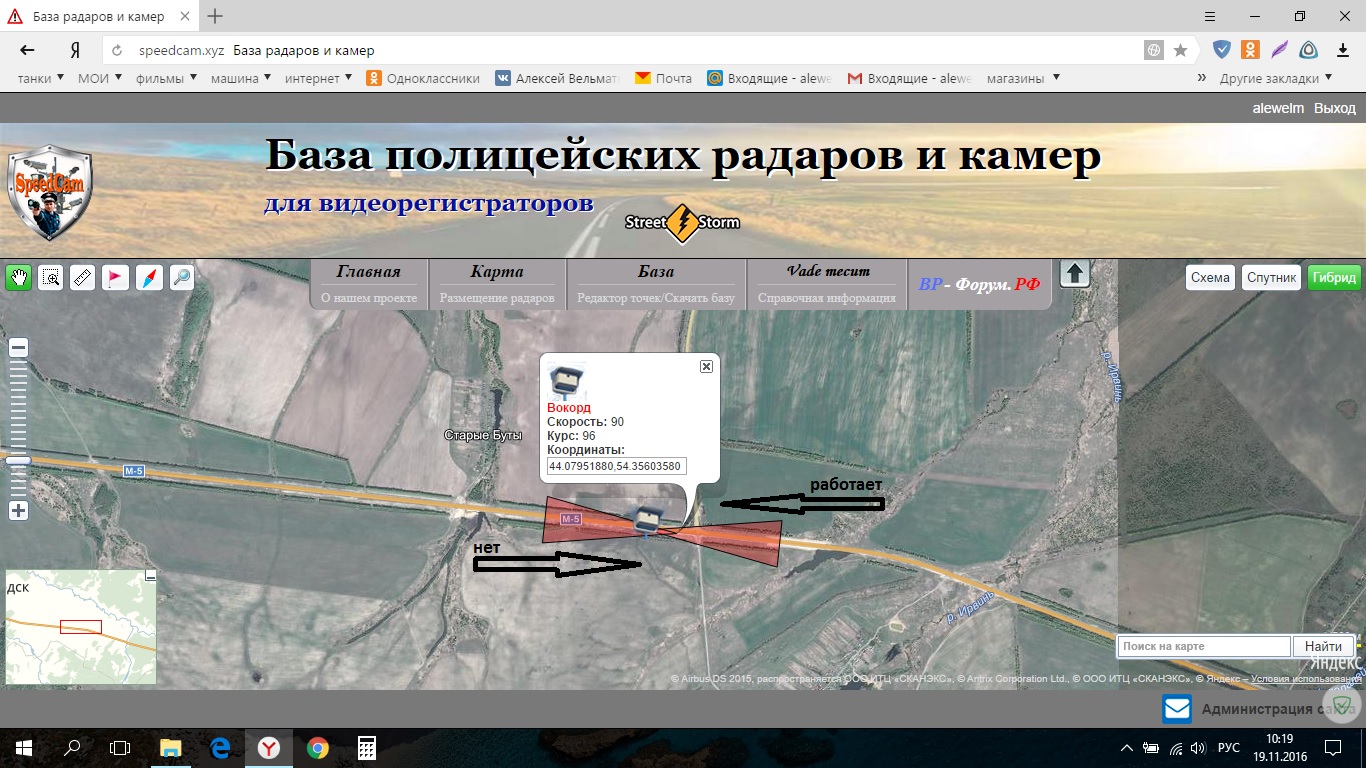Screen dimensions: 1366x768
Task: Expand the танки bookmarks folder
Action: 42,78
